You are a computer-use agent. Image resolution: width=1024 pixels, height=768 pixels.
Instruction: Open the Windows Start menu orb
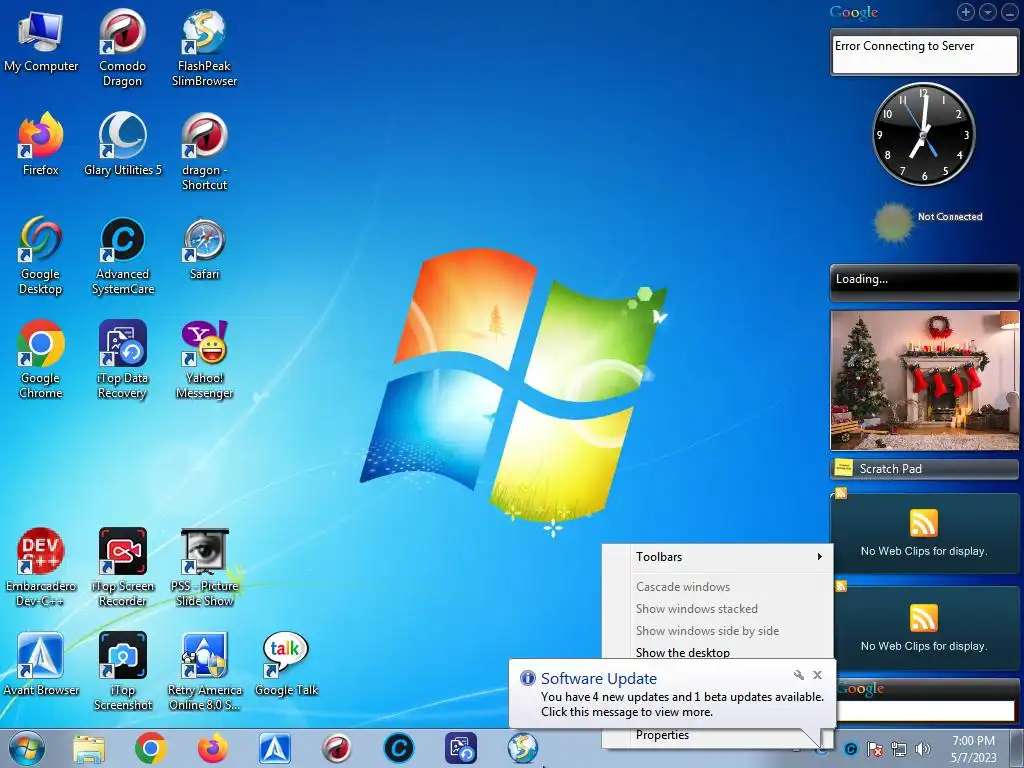tap(27, 748)
